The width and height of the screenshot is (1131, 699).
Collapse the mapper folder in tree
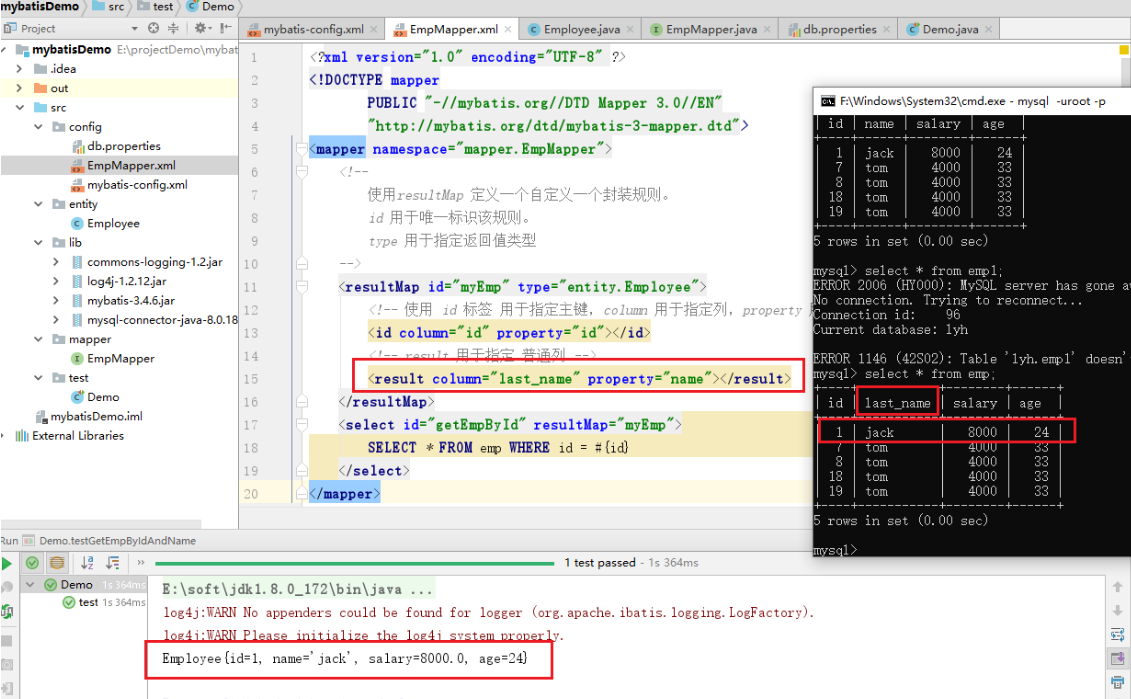(x=38, y=339)
